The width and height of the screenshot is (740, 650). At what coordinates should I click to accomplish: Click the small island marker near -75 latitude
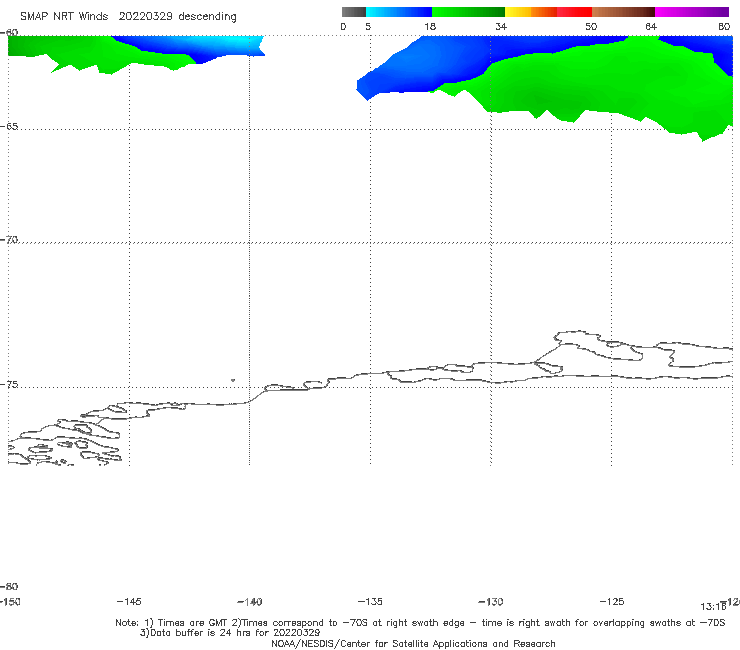point(233,380)
